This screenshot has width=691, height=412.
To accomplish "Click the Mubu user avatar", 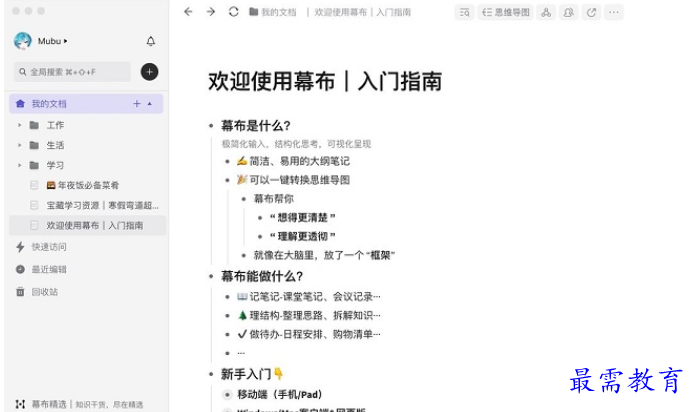I will point(22,41).
